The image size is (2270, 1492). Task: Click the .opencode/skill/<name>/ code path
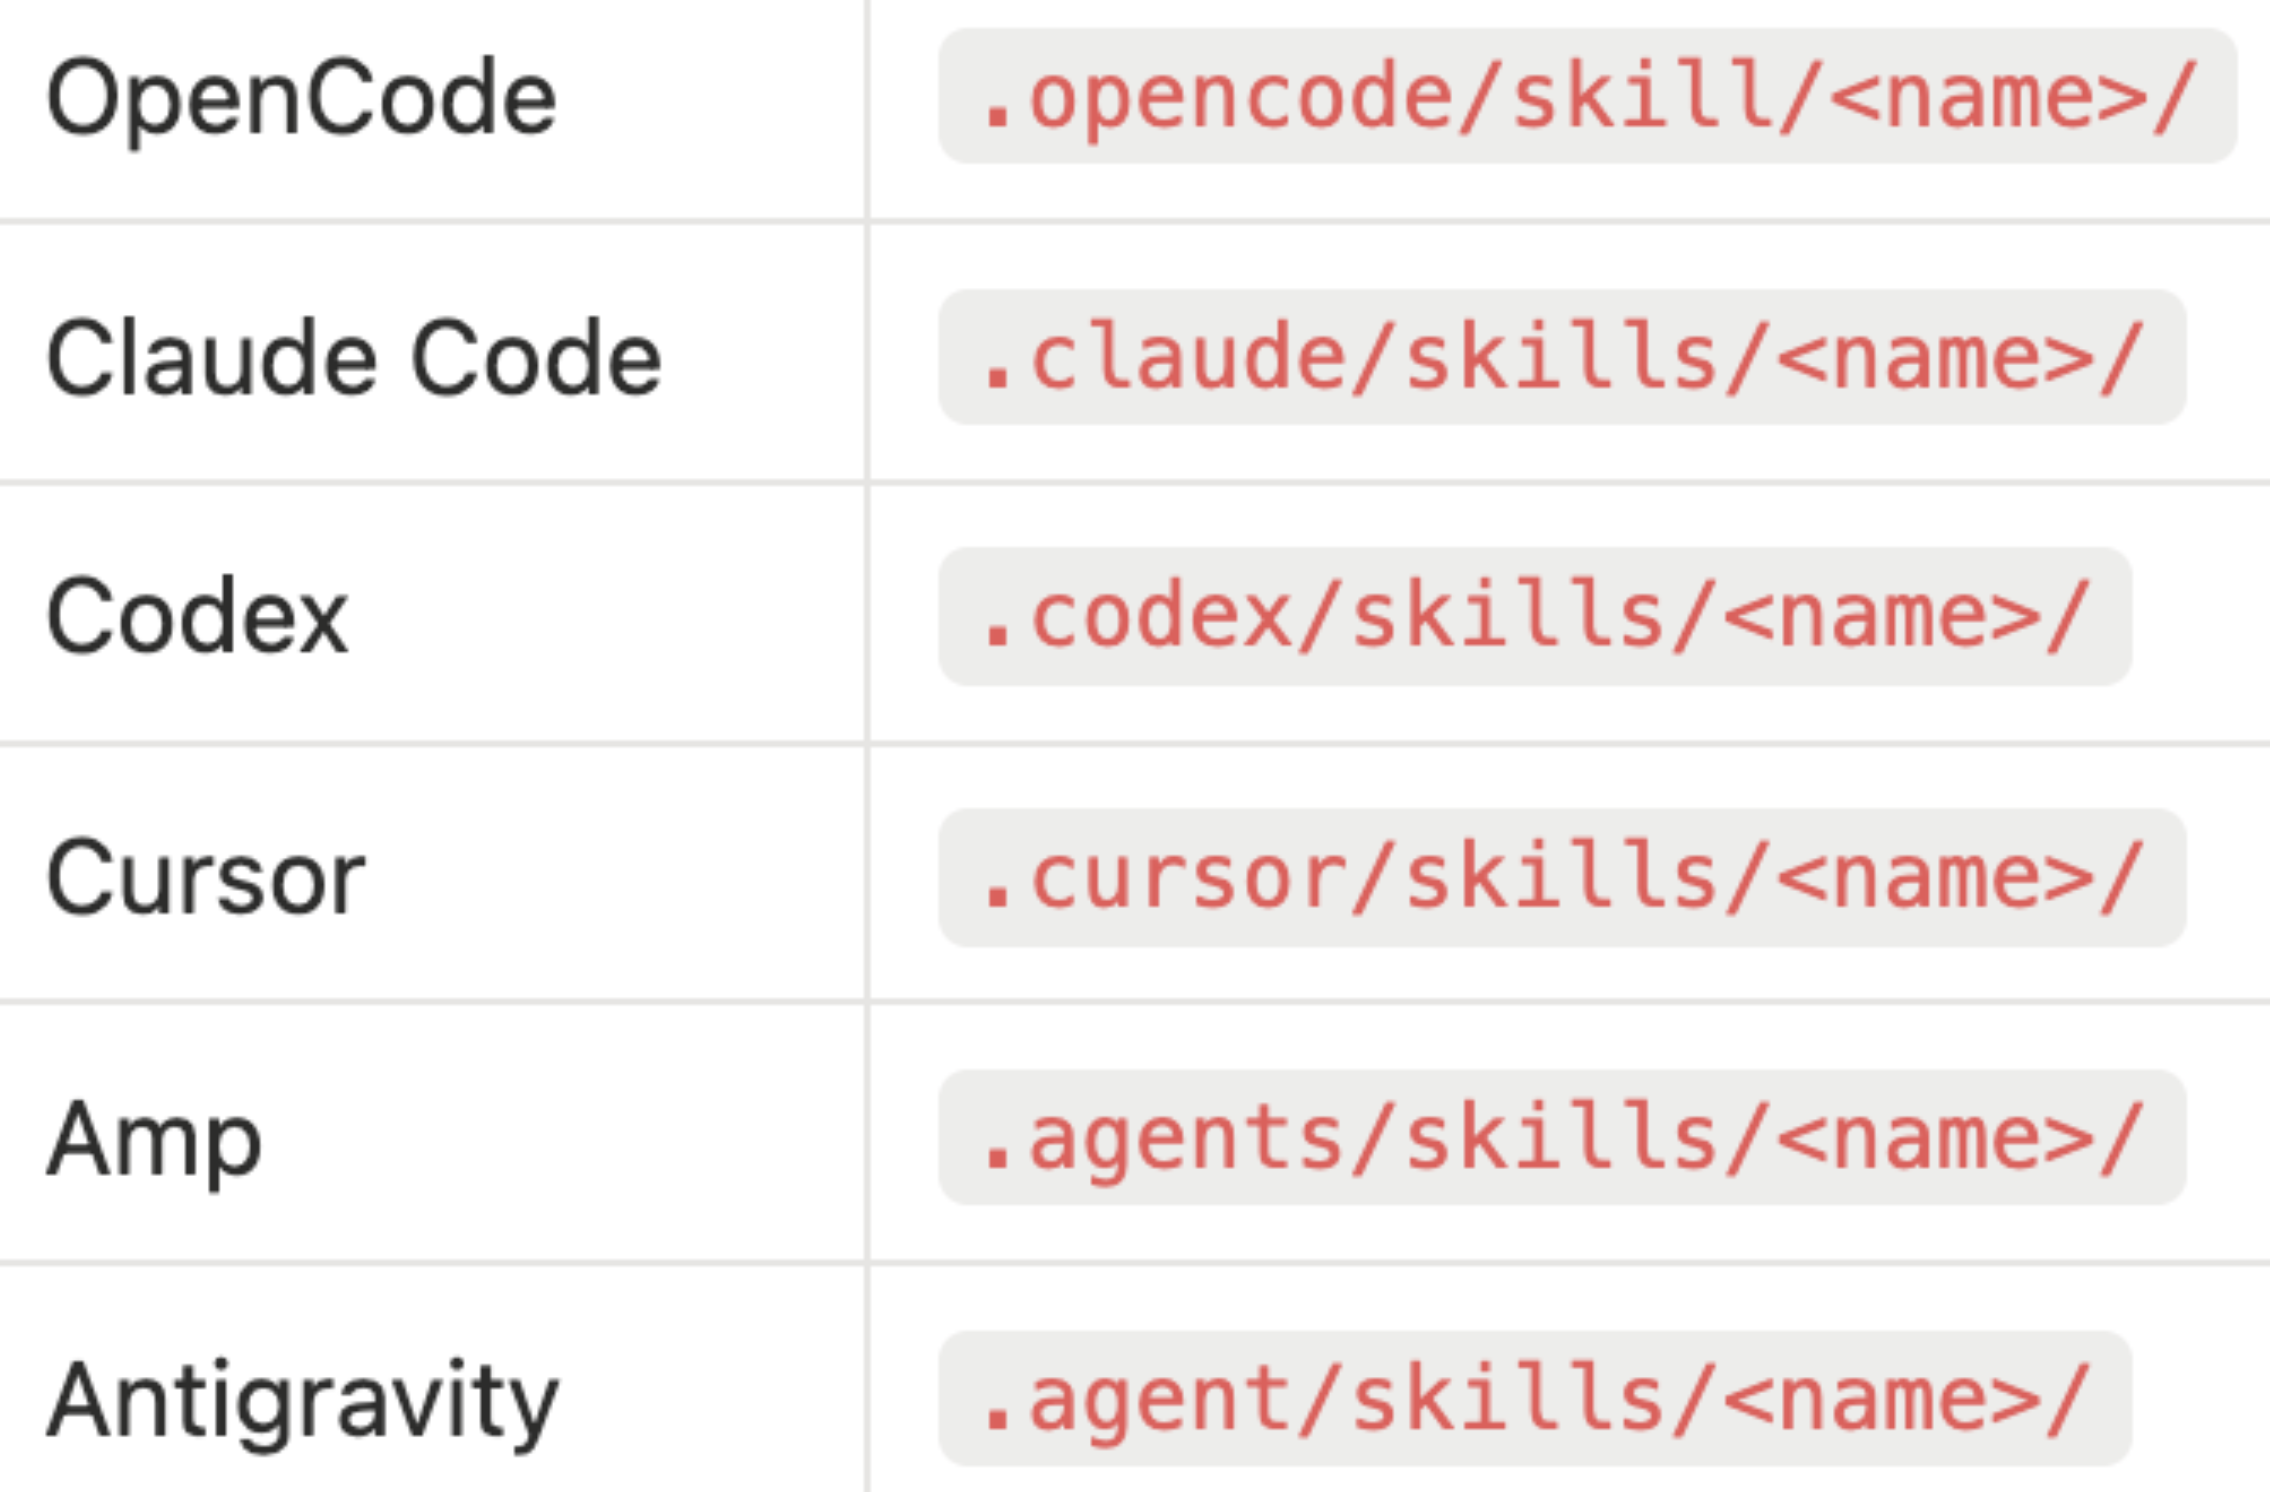tap(1586, 97)
